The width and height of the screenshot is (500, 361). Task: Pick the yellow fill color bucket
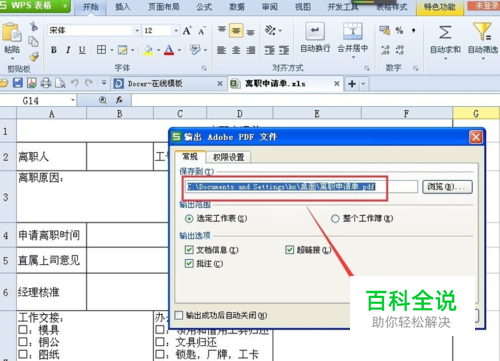[x=148, y=50]
